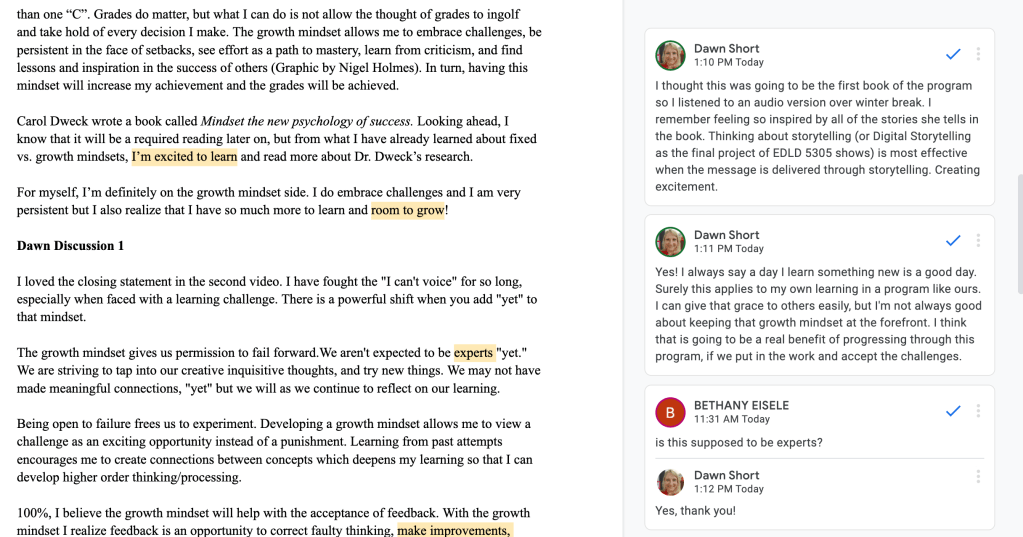Resolve Dawn Short's 1:11 PM comment
Image resolution: width=1023 pixels, height=537 pixels.
point(953,241)
